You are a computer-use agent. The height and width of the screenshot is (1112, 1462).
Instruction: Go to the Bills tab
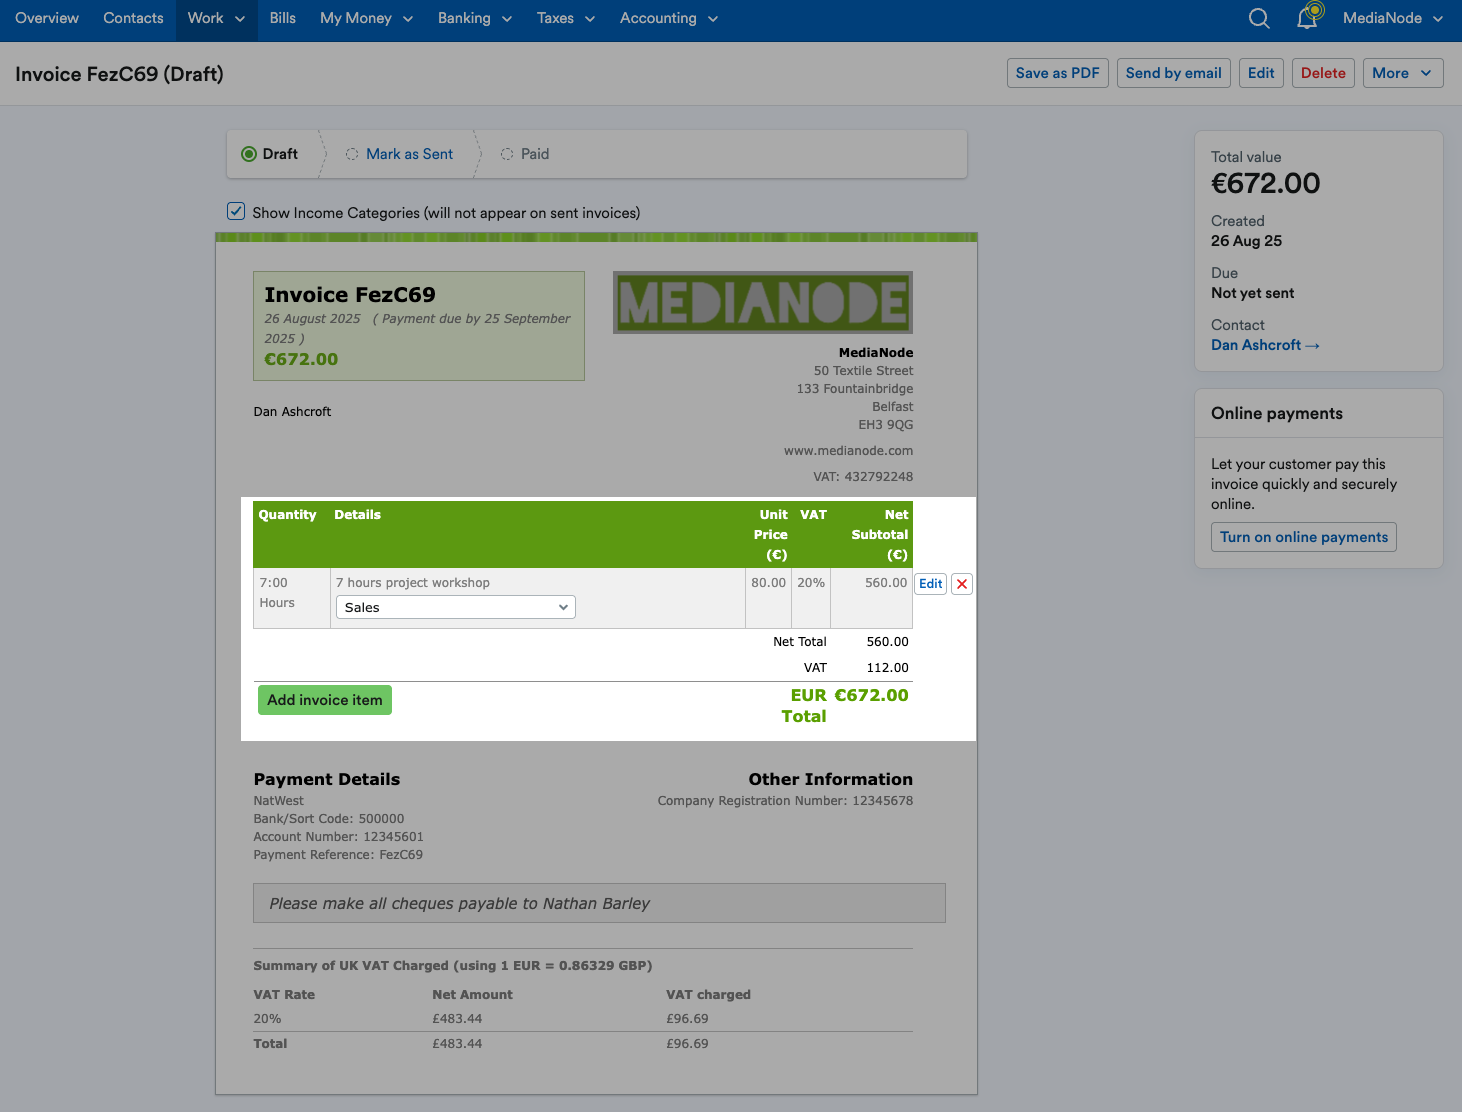pyautogui.click(x=283, y=18)
